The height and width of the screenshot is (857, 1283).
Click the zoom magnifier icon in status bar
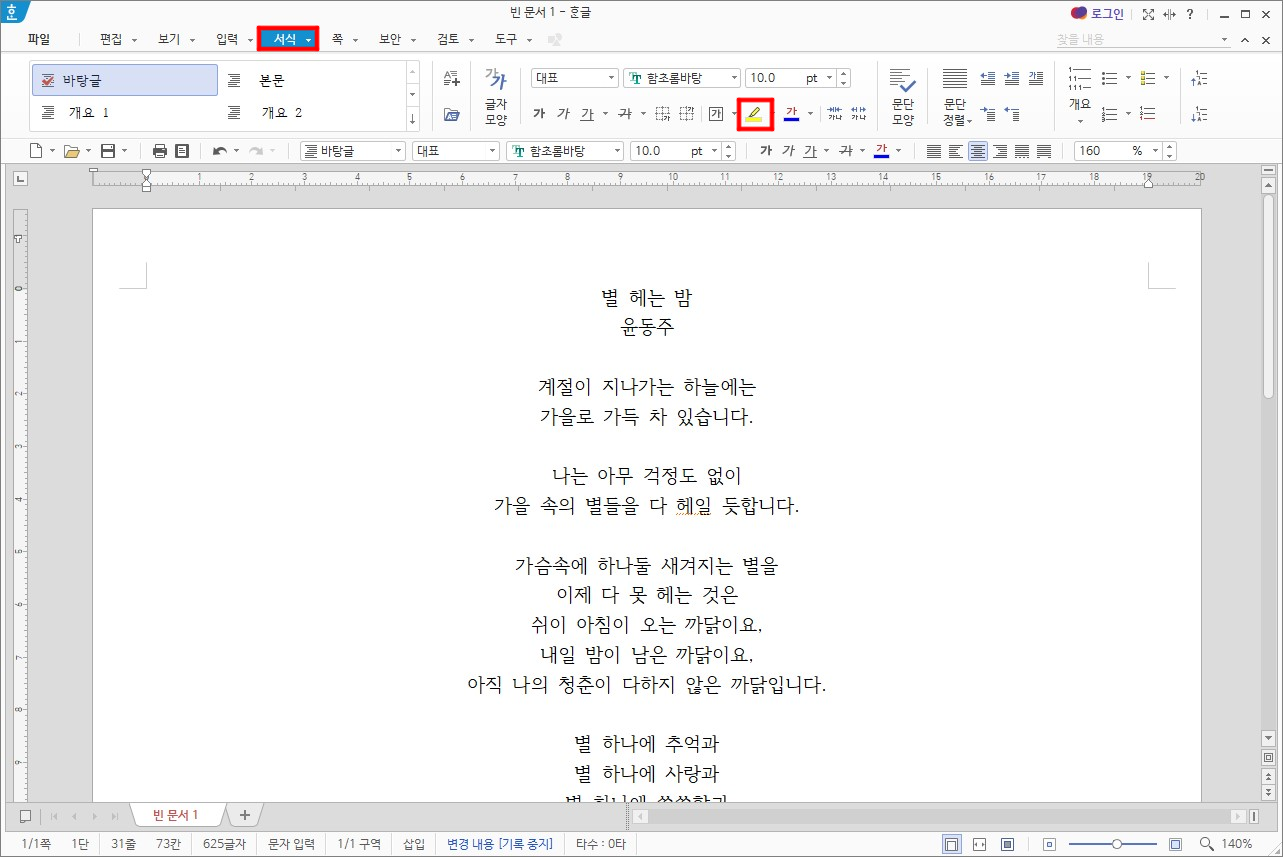point(1207,844)
